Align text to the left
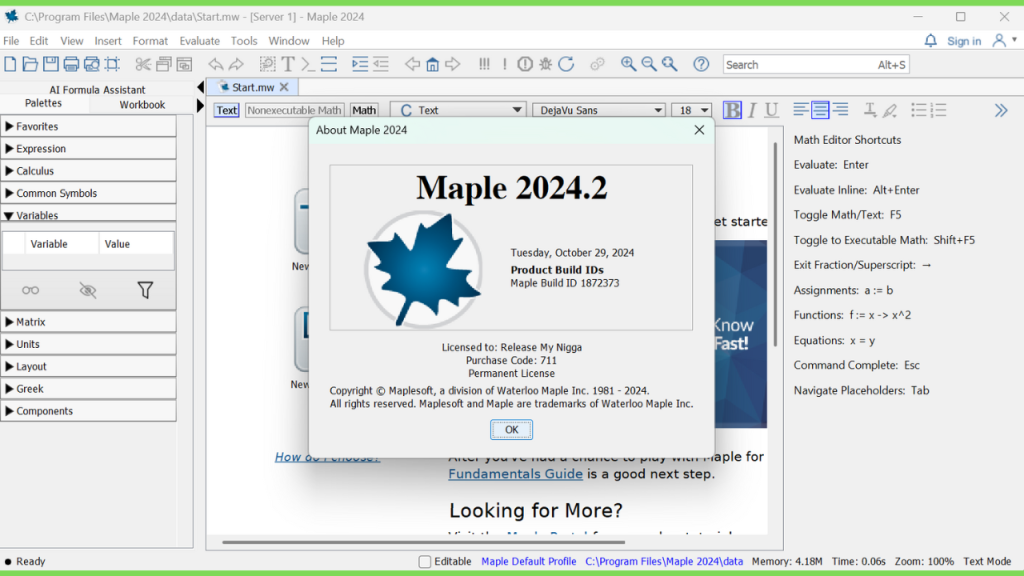This screenshot has height=576, width=1024. click(801, 110)
